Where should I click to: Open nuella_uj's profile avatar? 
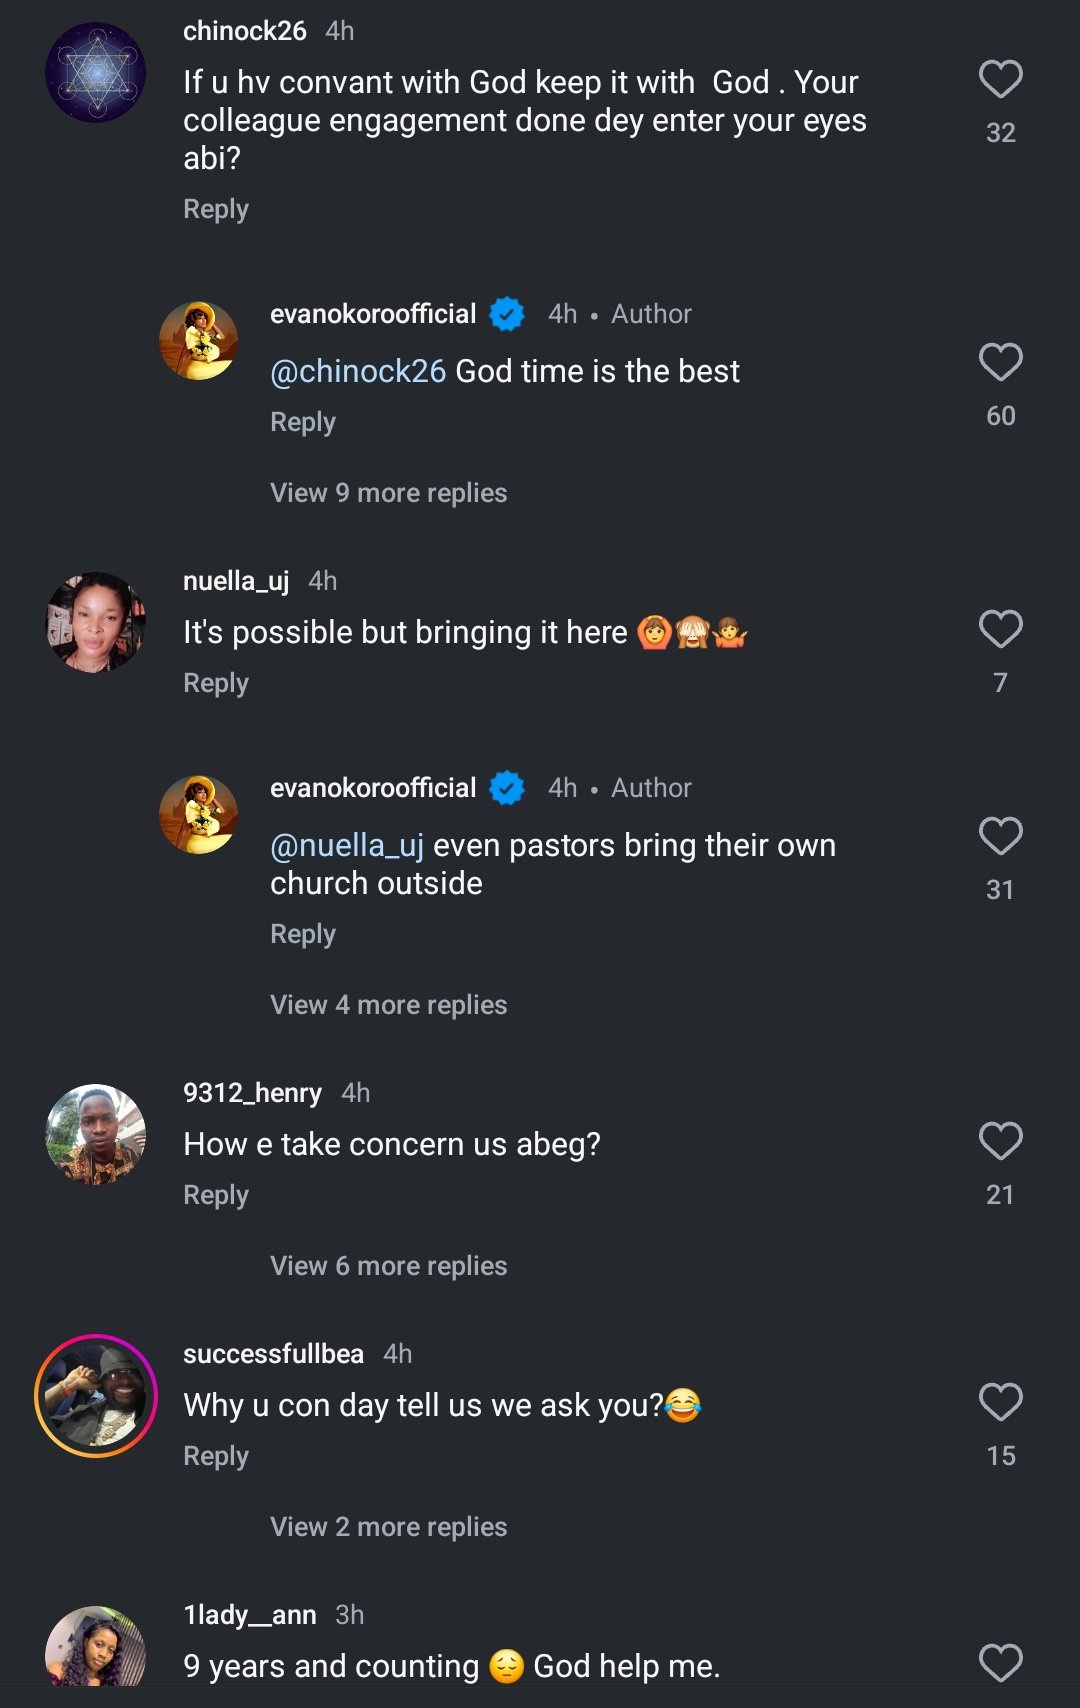96,622
